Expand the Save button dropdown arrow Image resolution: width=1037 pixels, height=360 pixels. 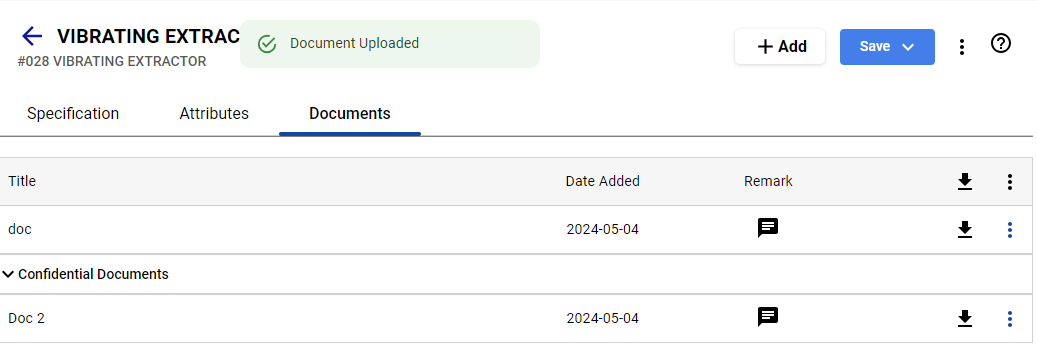[x=908, y=47]
